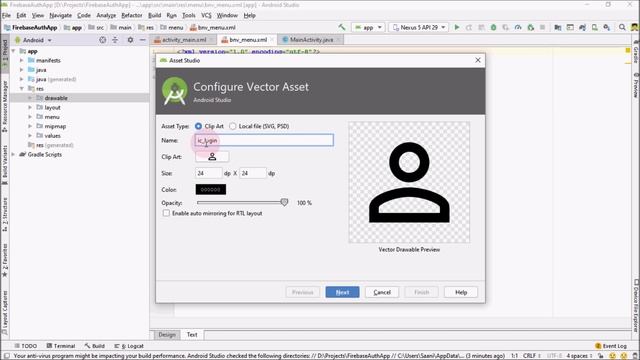Click the Vector Drawable Preview image
Screen dimensions: 640x360
pyautogui.click(x=409, y=182)
